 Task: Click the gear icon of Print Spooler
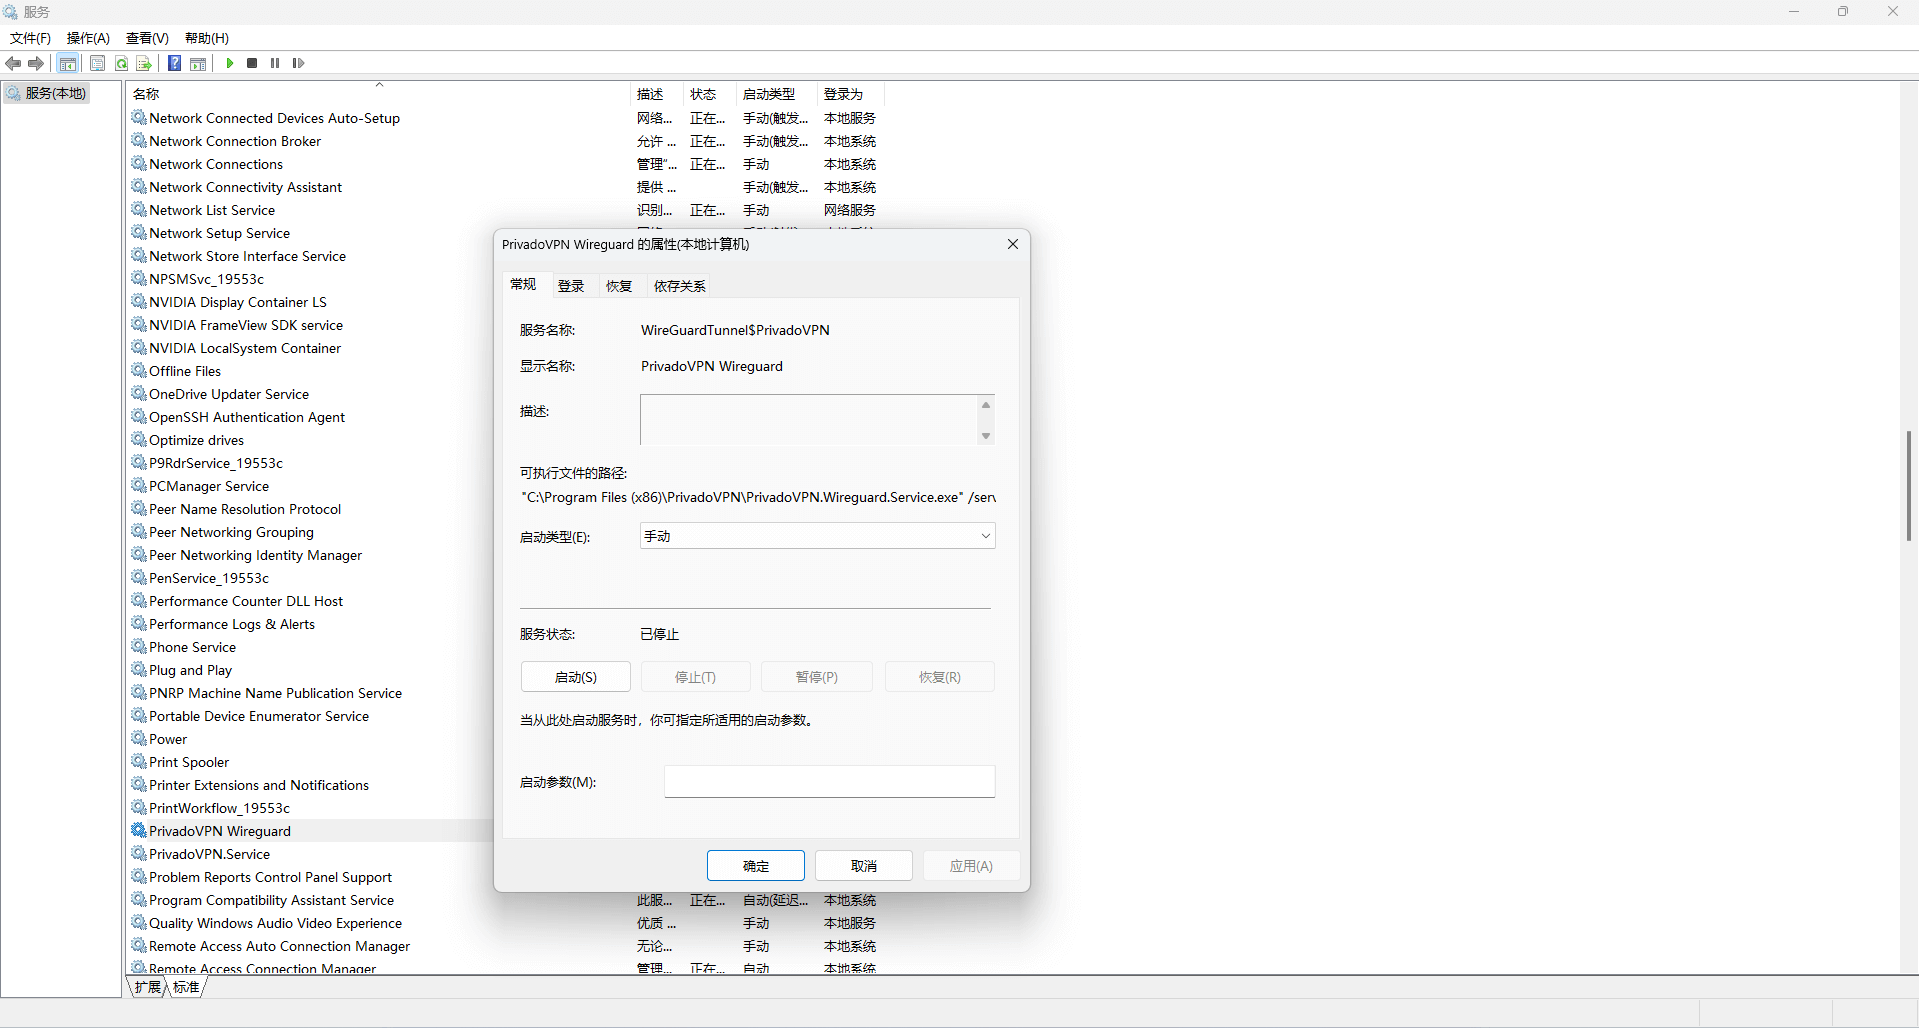tap(139, 762)
